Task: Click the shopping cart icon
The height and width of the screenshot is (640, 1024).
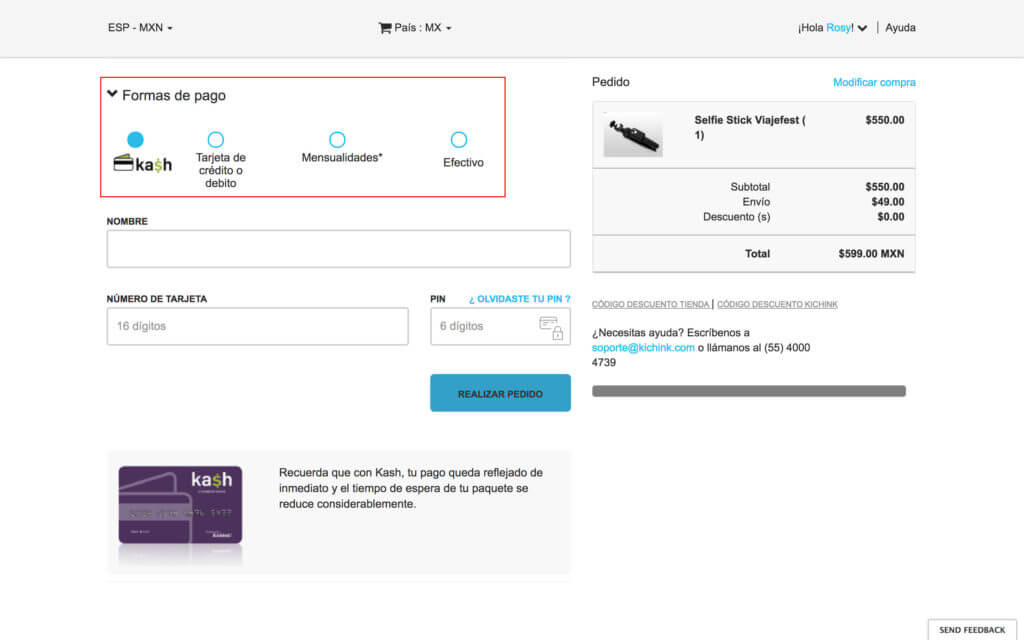Action: (385, 27)
